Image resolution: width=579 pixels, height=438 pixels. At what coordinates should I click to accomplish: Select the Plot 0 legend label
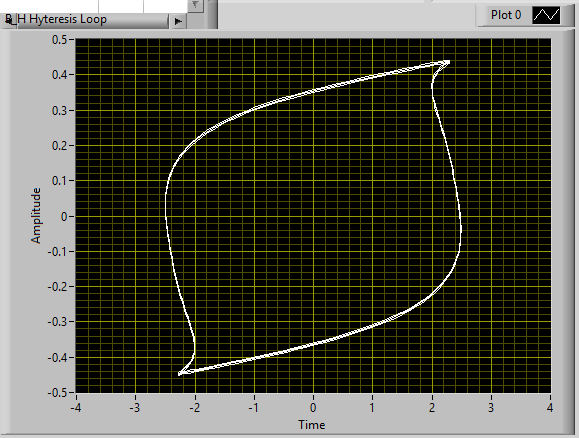[x=506, y=15]
